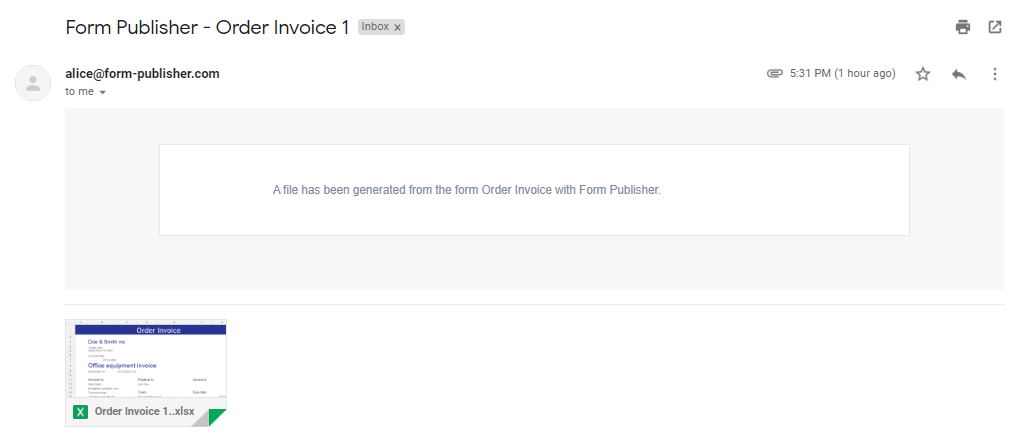Click the paperclip attachment indicator icon
The width and height of the screenshot is (1017, 447).
pyautogui.click(x=774, y=73)
